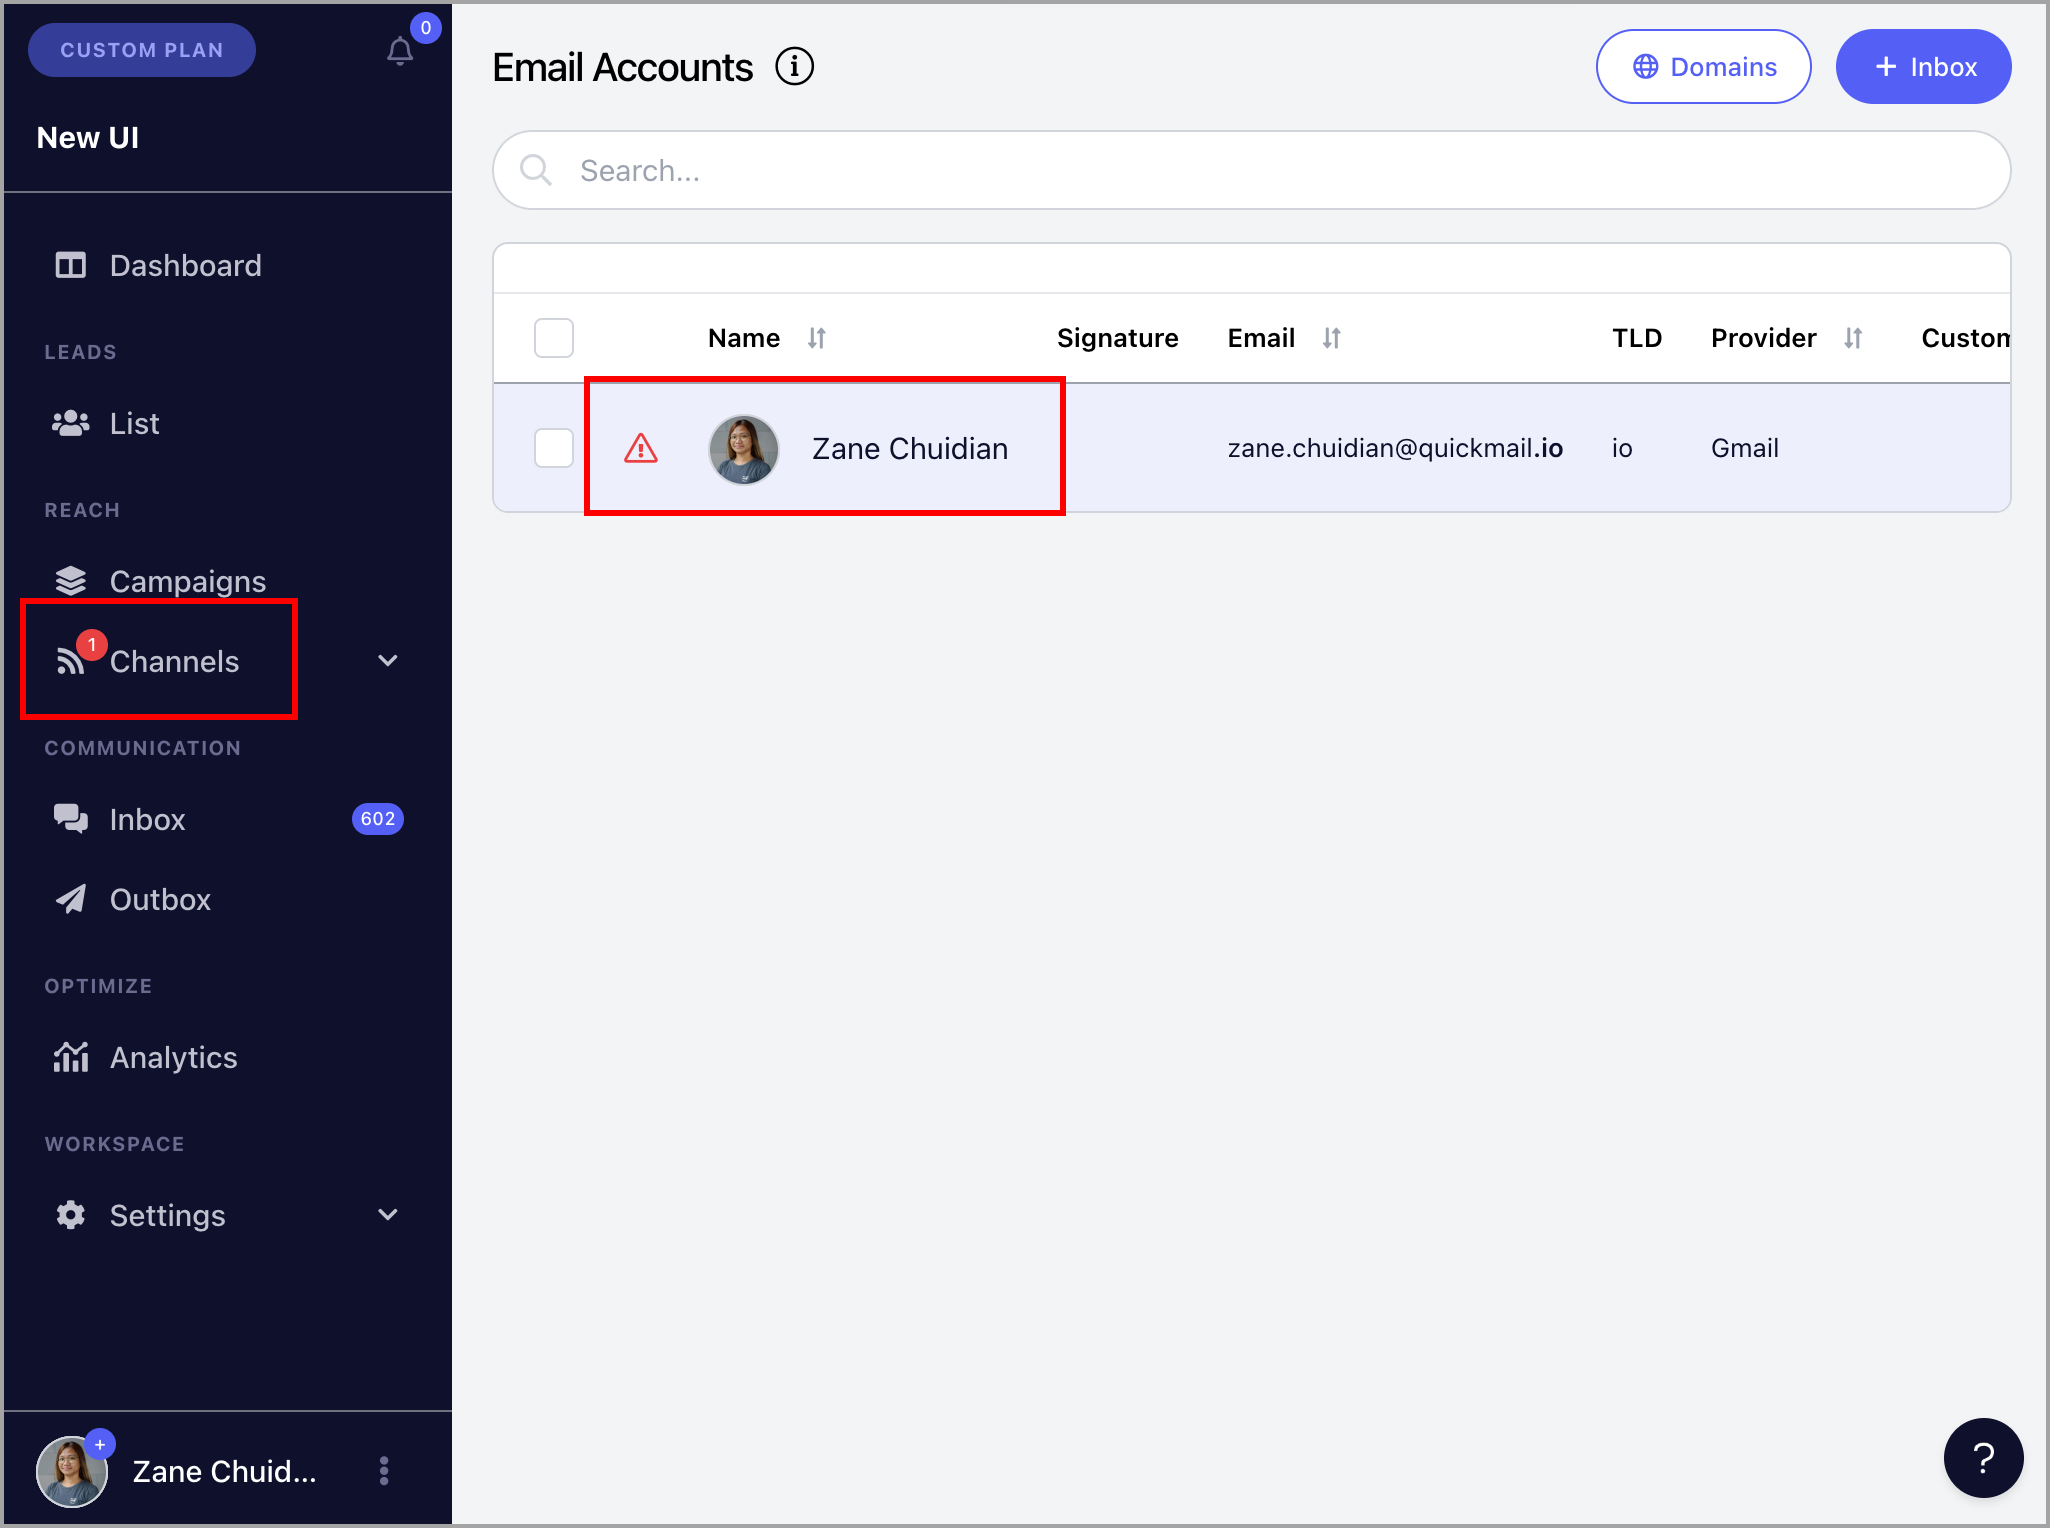Click the io TLD cell
Viewport: 2050px width, 1528px height.
pyautogui.click(x=1622, y=448)
